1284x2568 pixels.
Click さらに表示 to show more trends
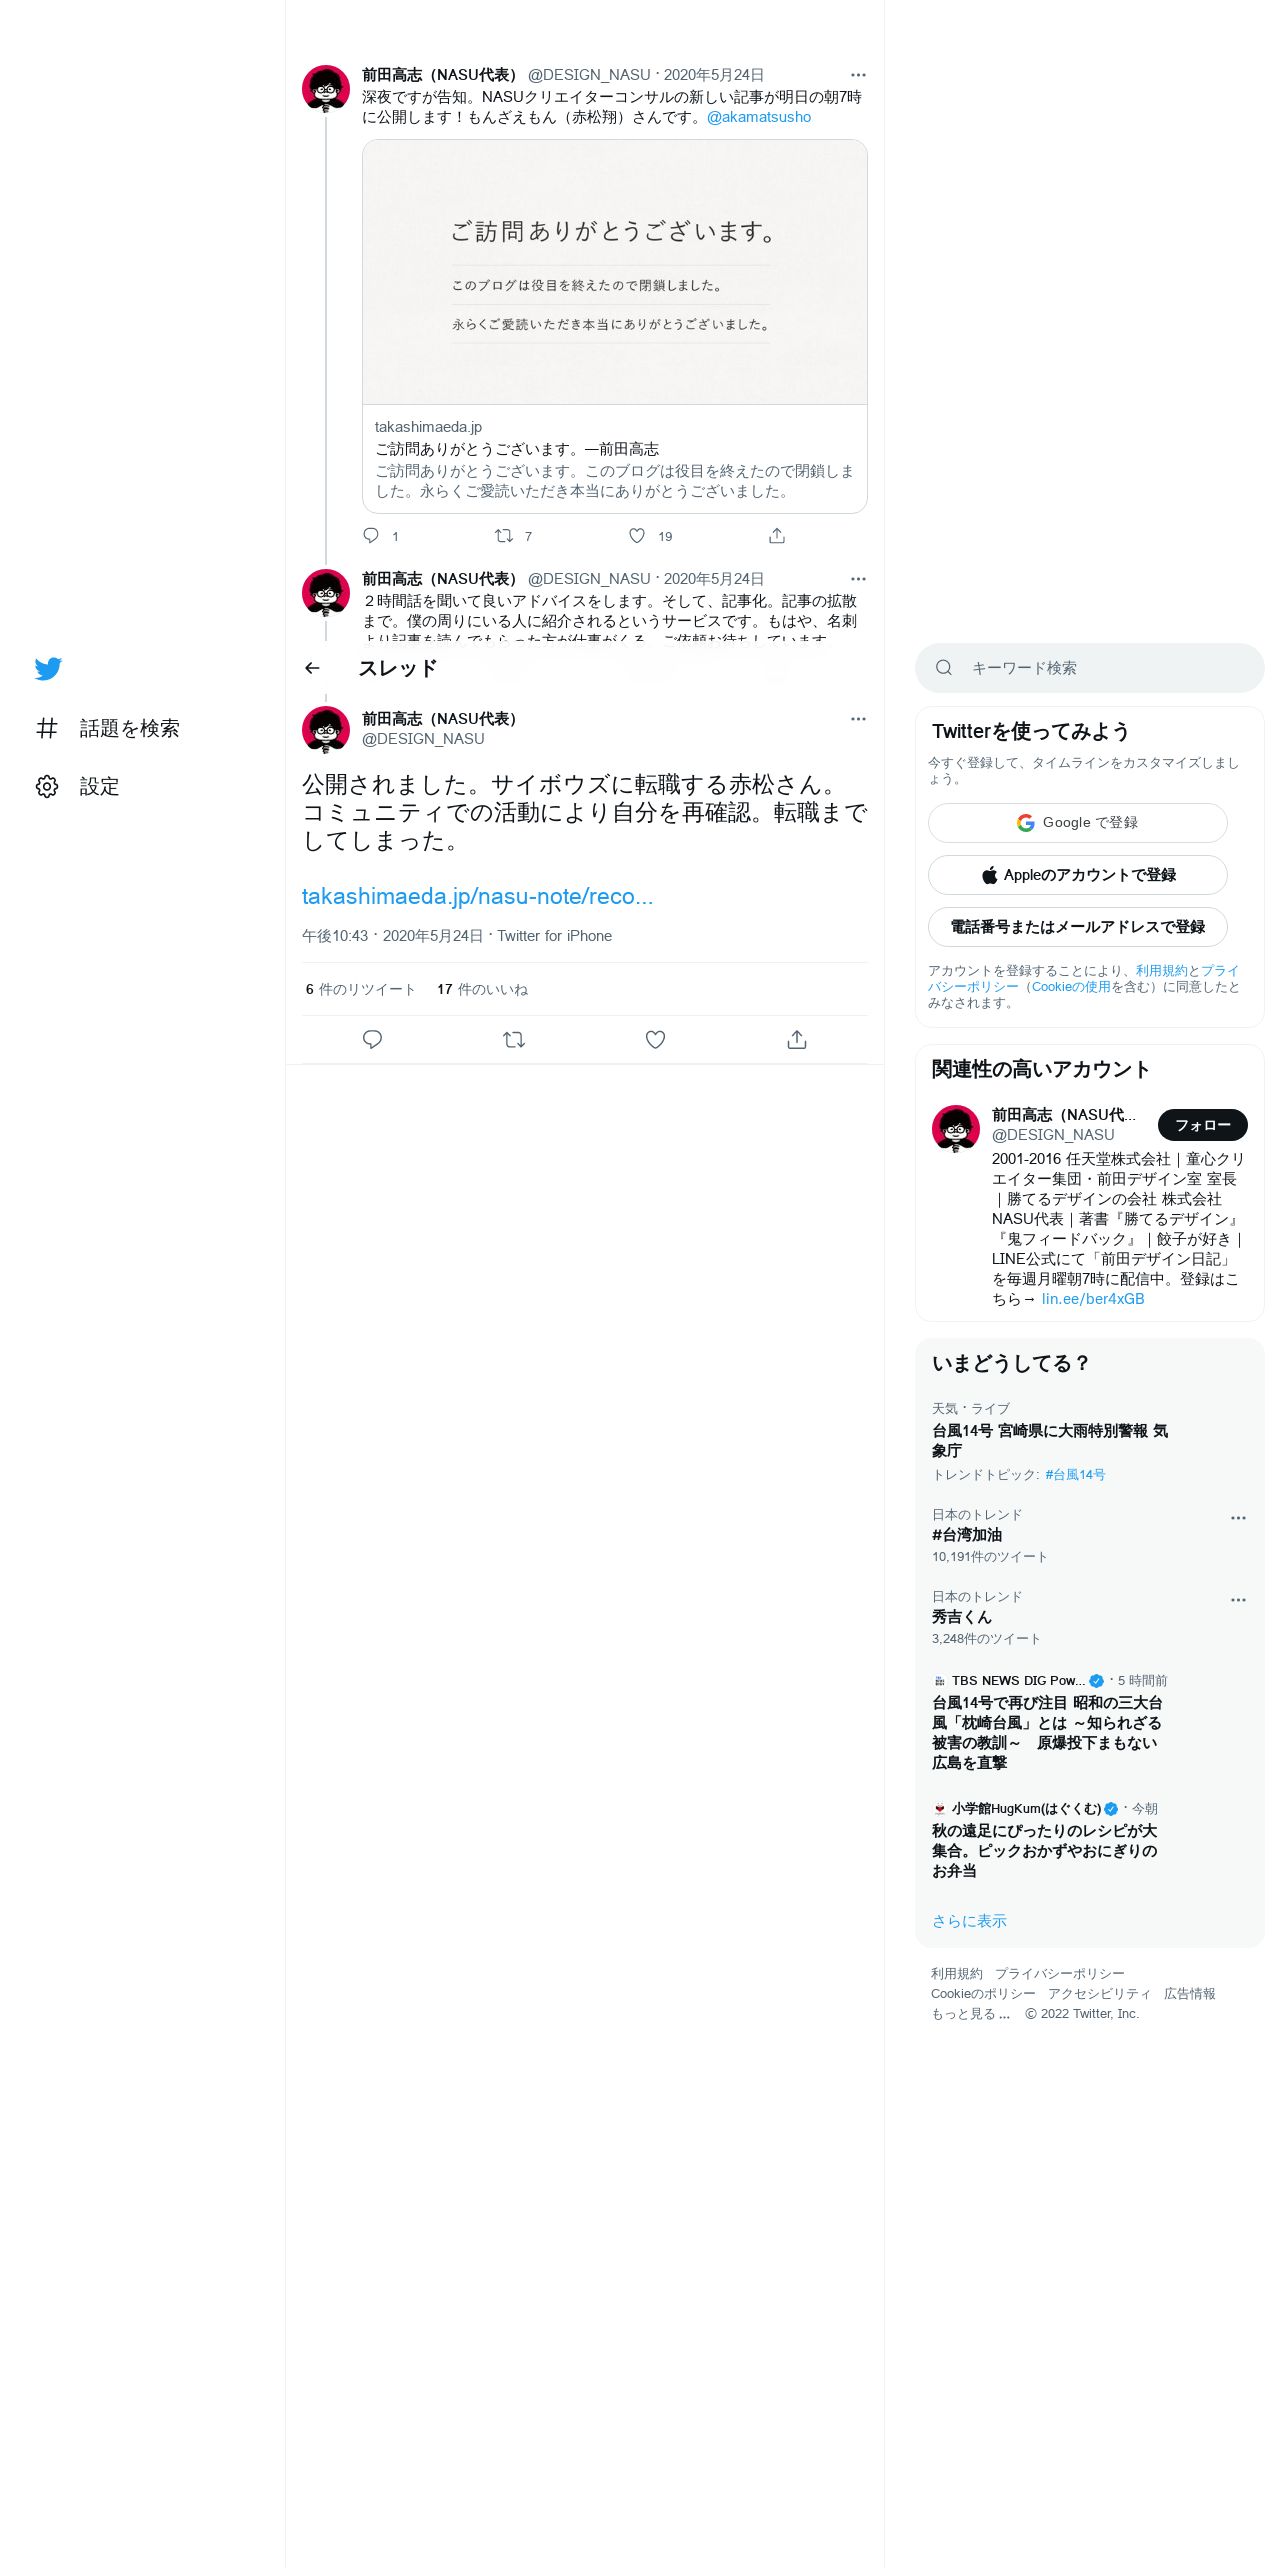969,1921
